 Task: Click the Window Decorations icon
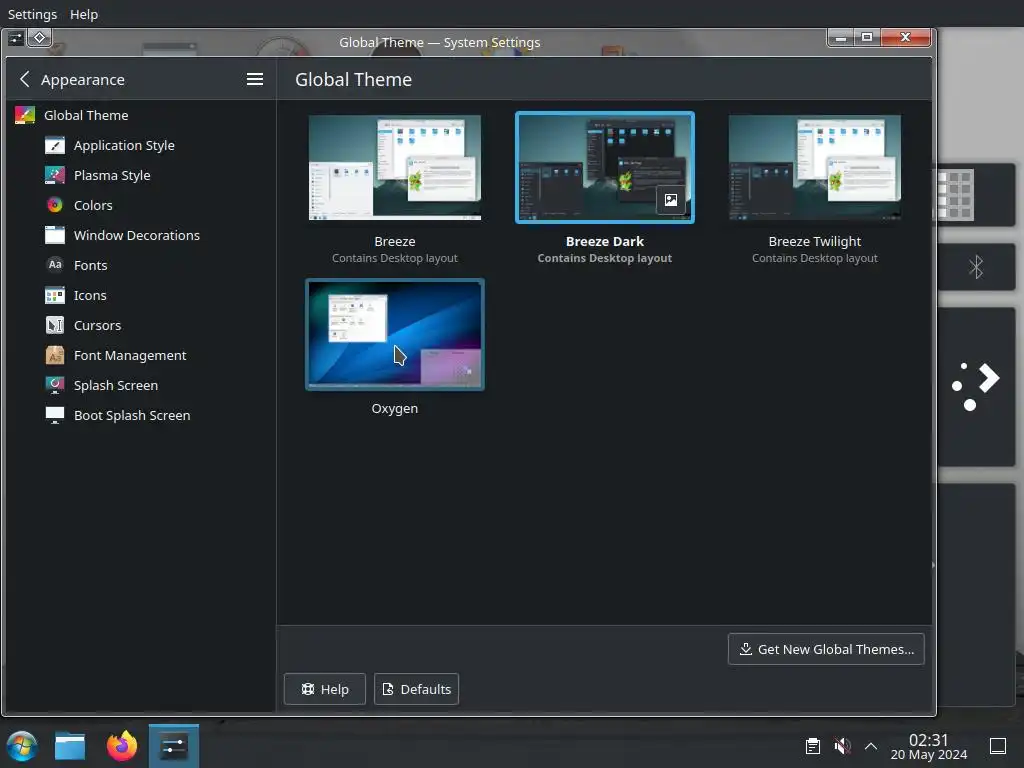pyautogui.click(x=55, y=235)
